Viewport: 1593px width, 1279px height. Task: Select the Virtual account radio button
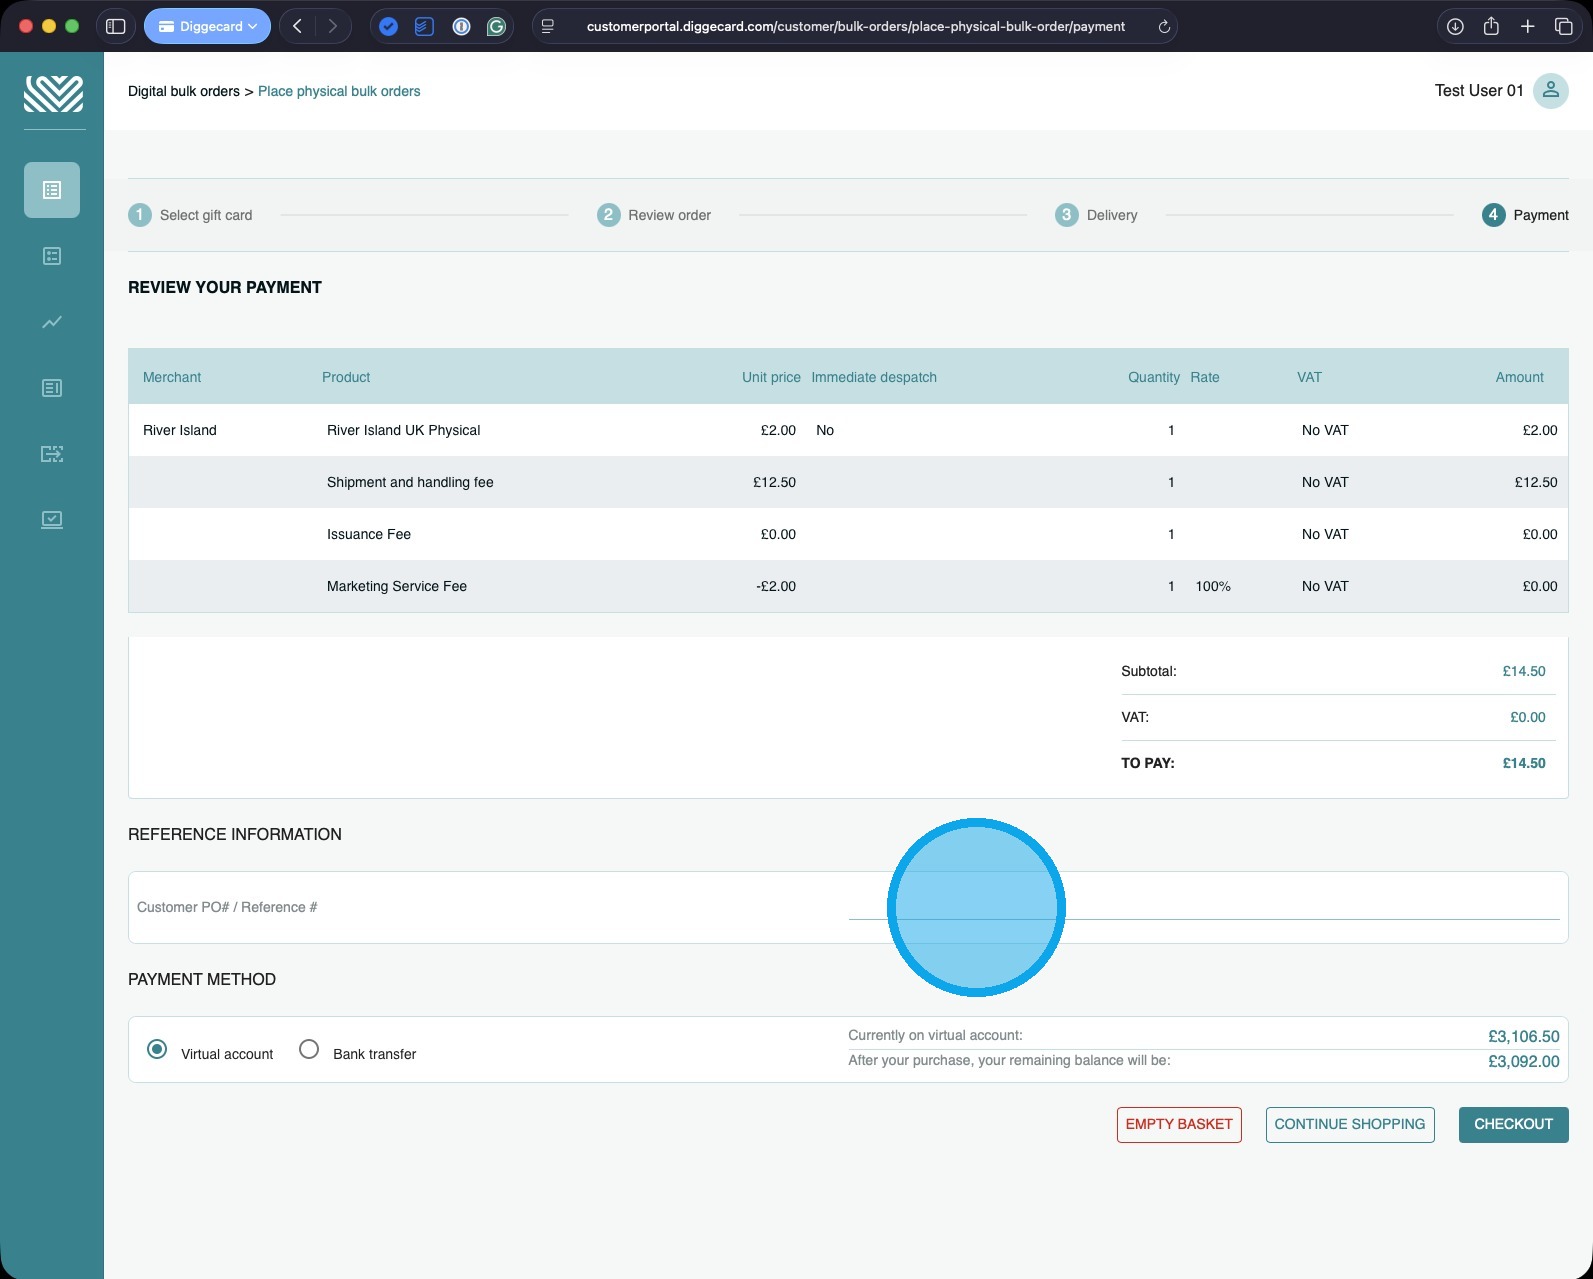[157, 1049]
